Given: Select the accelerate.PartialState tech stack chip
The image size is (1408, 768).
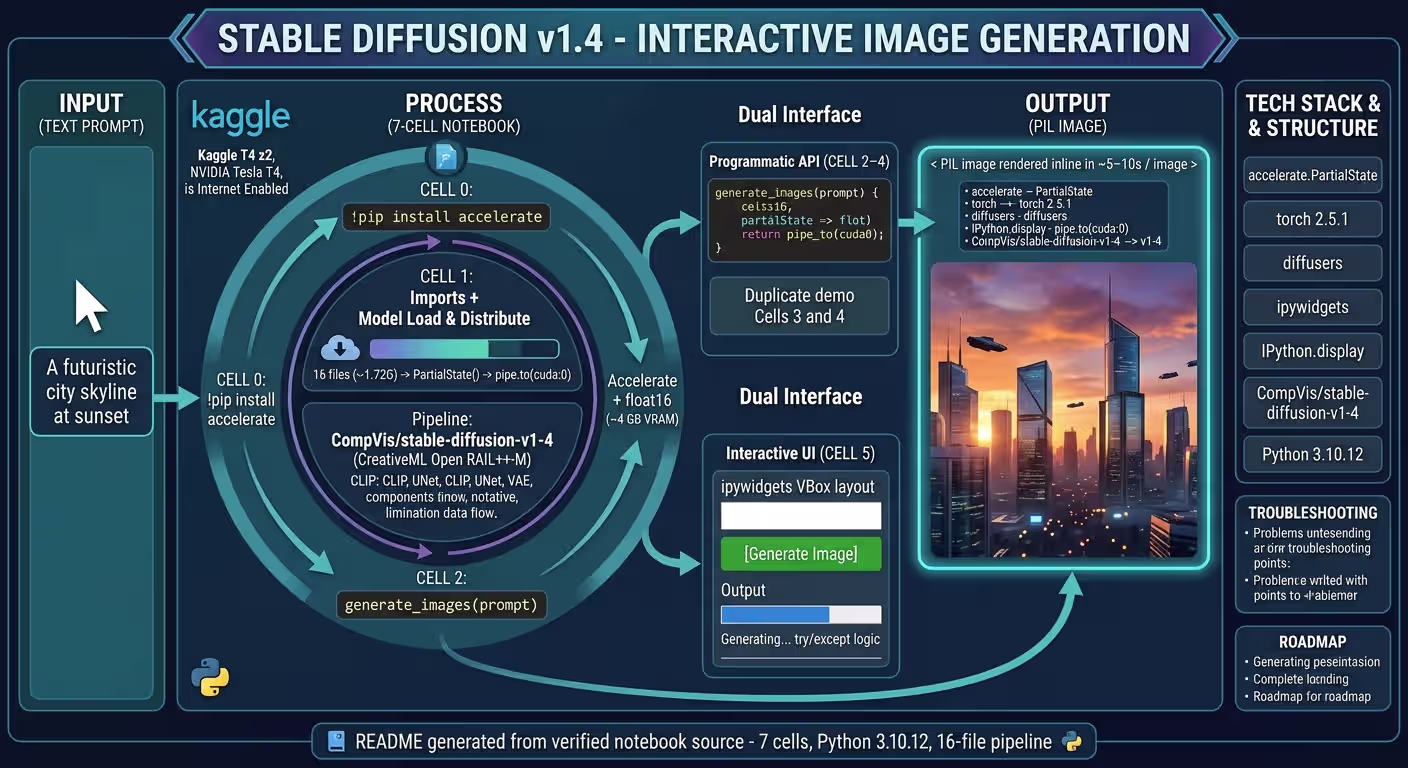Looking at the screenshot, I should point(1313,175).
